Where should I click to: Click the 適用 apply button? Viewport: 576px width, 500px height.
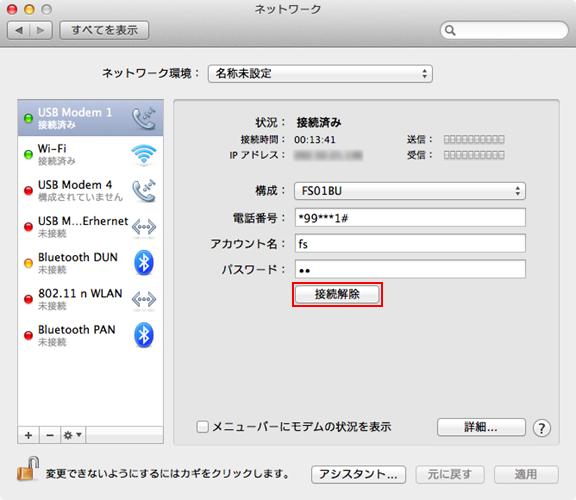point(526,474)
